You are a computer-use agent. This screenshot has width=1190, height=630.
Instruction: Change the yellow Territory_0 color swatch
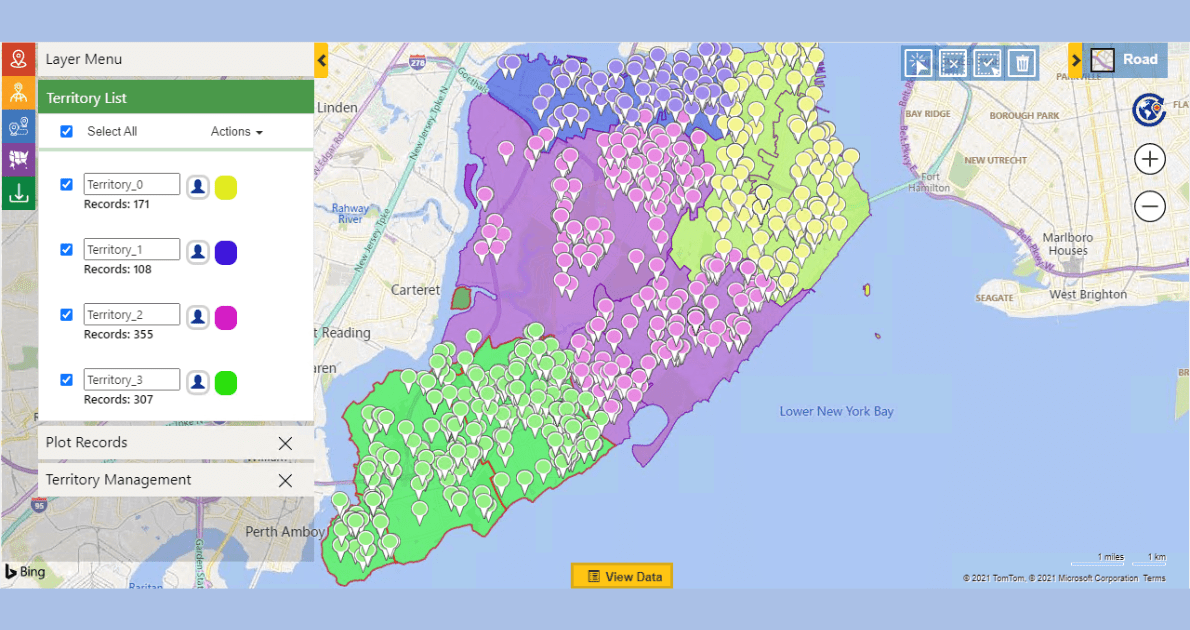coord(225,187)
